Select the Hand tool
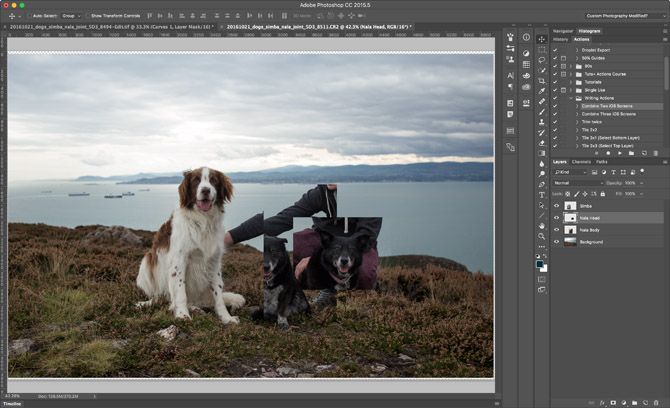The width and height of the screenshot is (670, 408). (541, 226)
